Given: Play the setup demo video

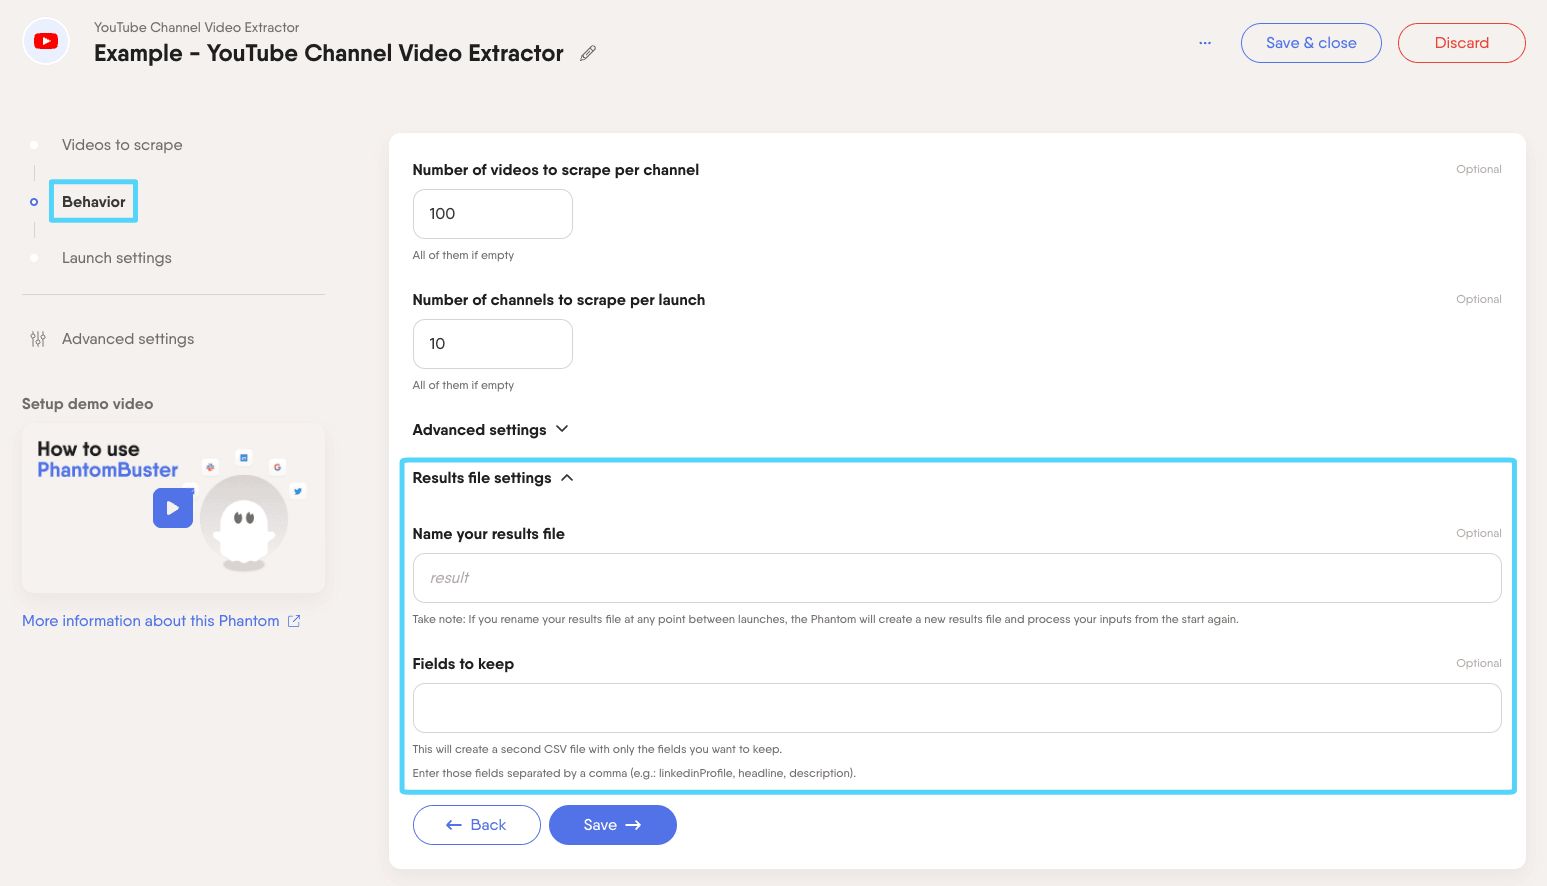Looking at the screenshot, I should [x=173, y=508].
